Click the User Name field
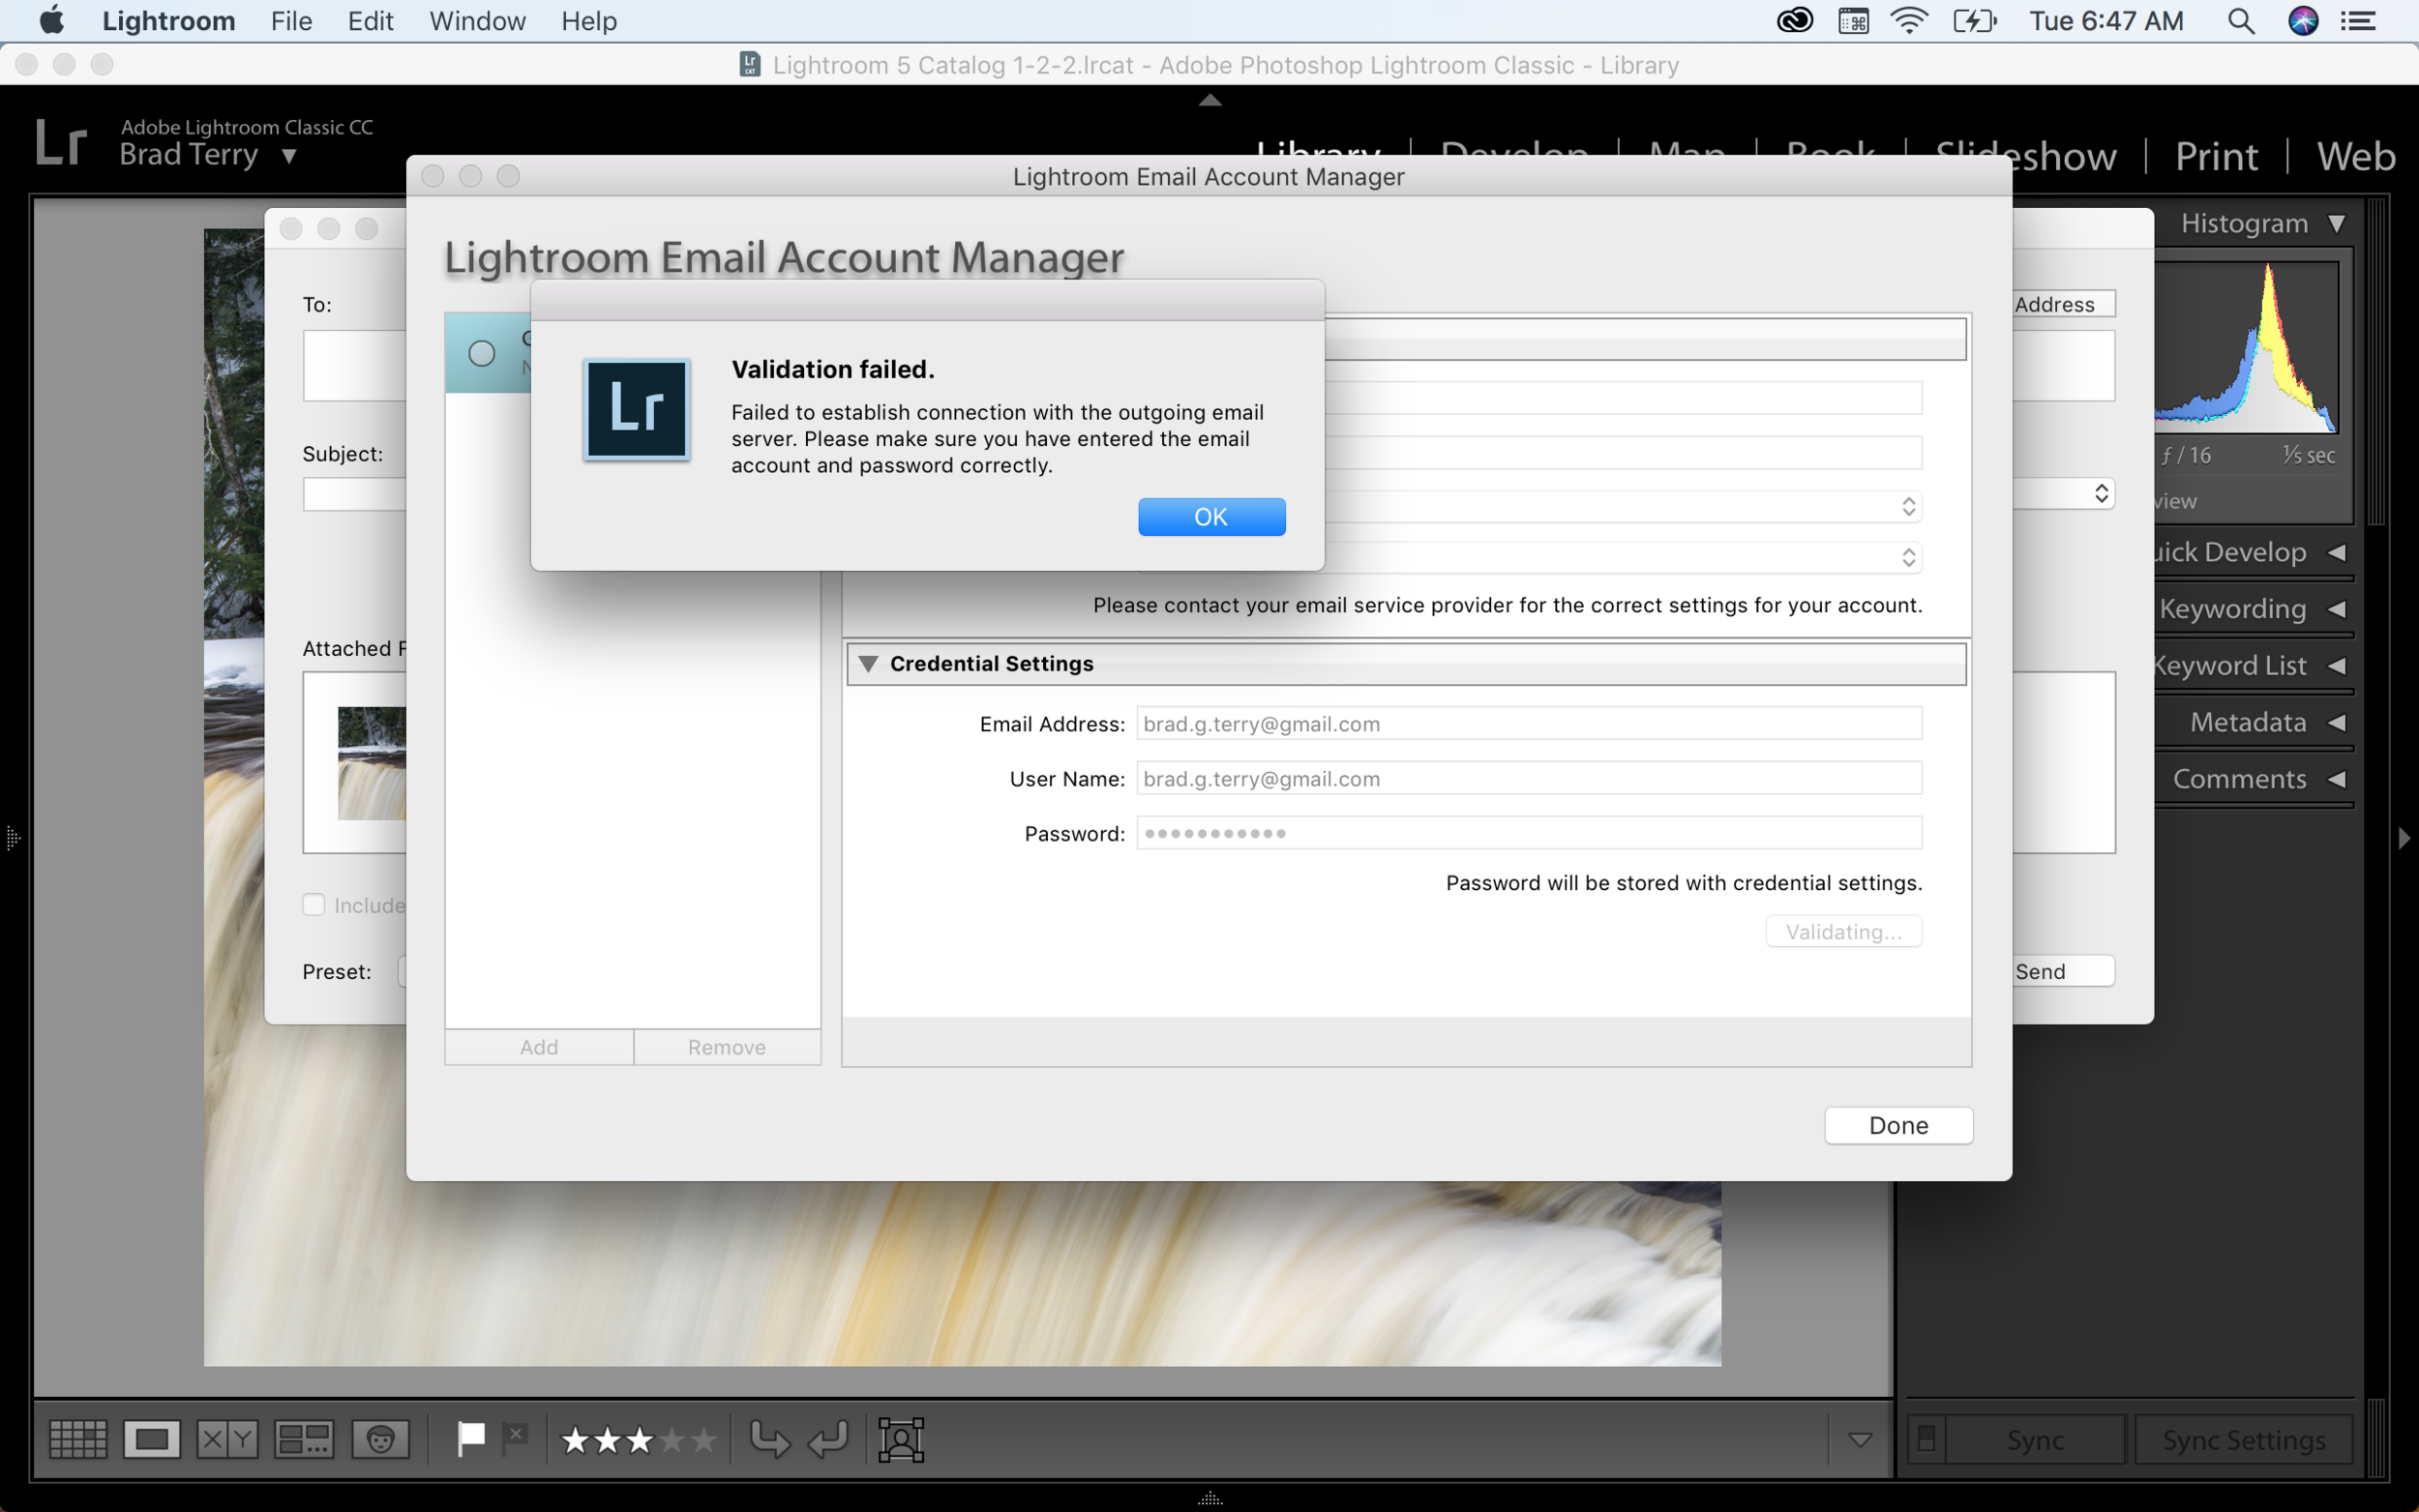2419x1512 pixels. (1528, 779)
